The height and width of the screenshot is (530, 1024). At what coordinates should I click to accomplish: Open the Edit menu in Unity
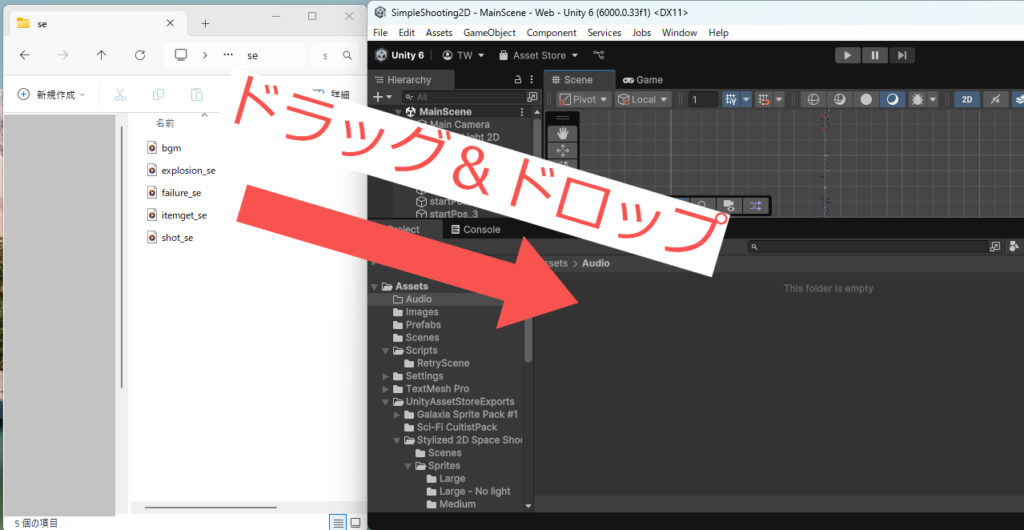406,33
